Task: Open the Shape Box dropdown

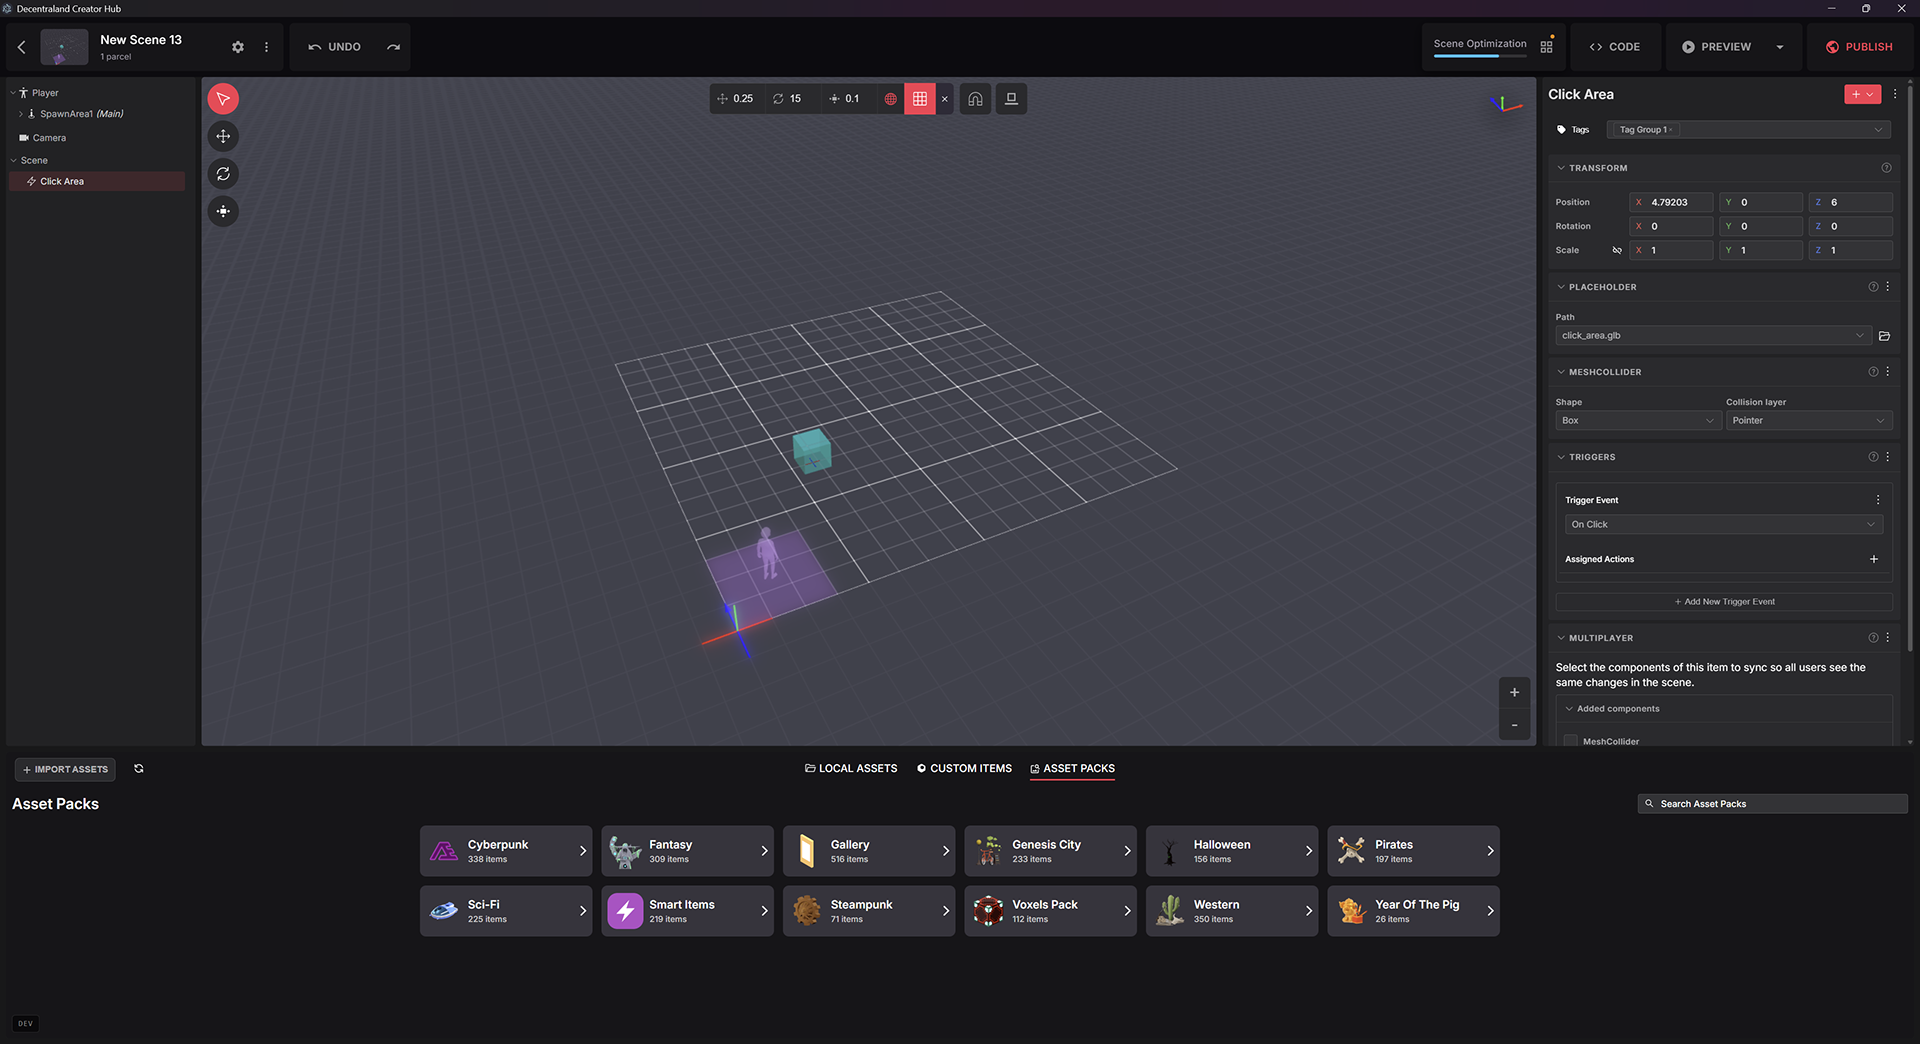Action: [x=1638, y=421]
